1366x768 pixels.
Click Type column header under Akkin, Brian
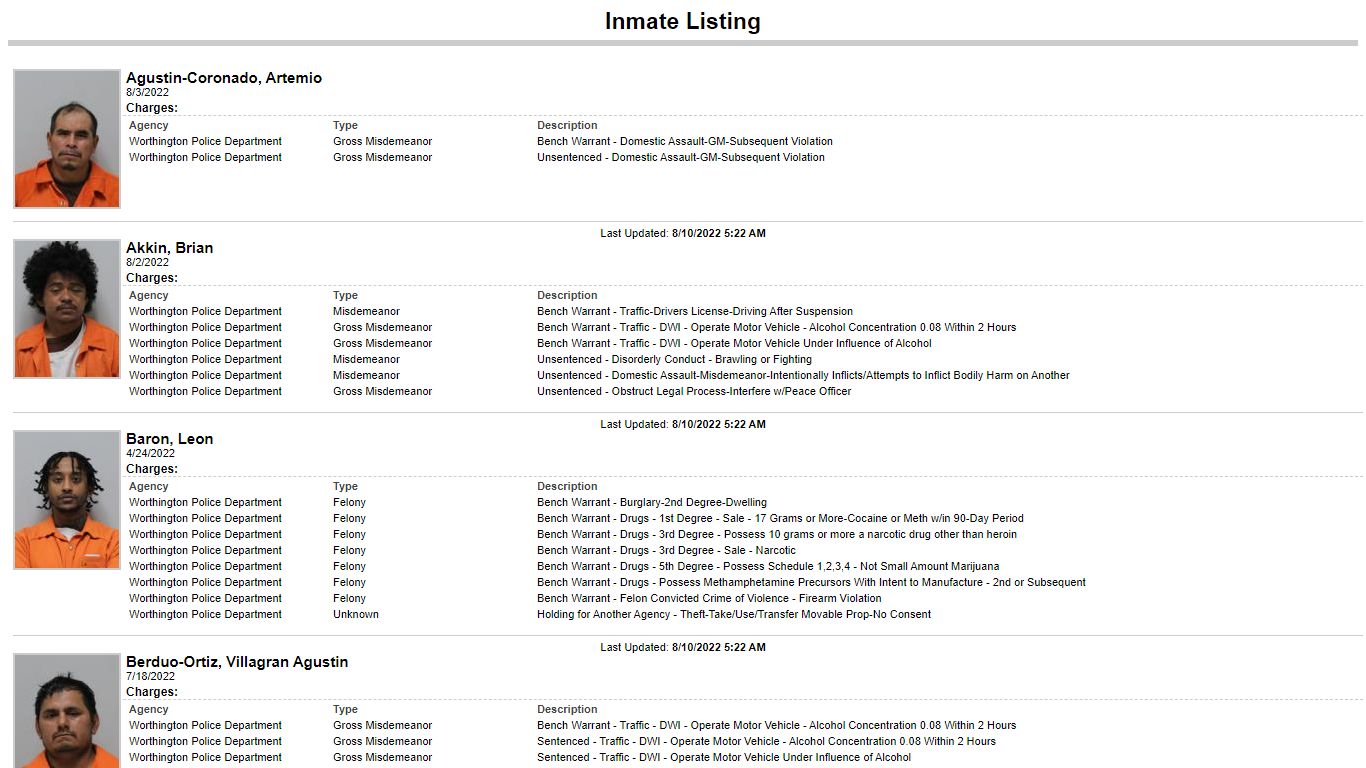pyautogui.click(x=345, y=295)
